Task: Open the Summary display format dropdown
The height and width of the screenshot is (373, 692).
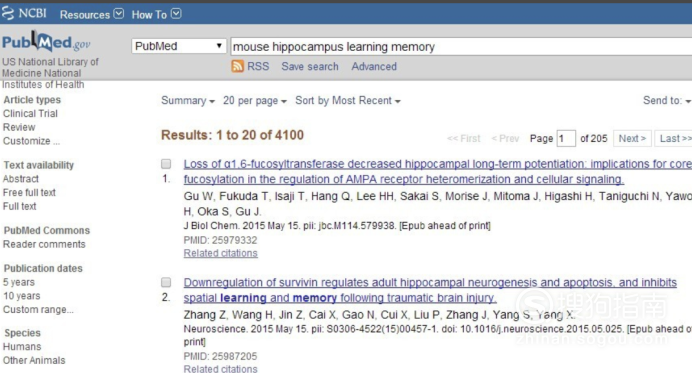Action: pos(188,101)
